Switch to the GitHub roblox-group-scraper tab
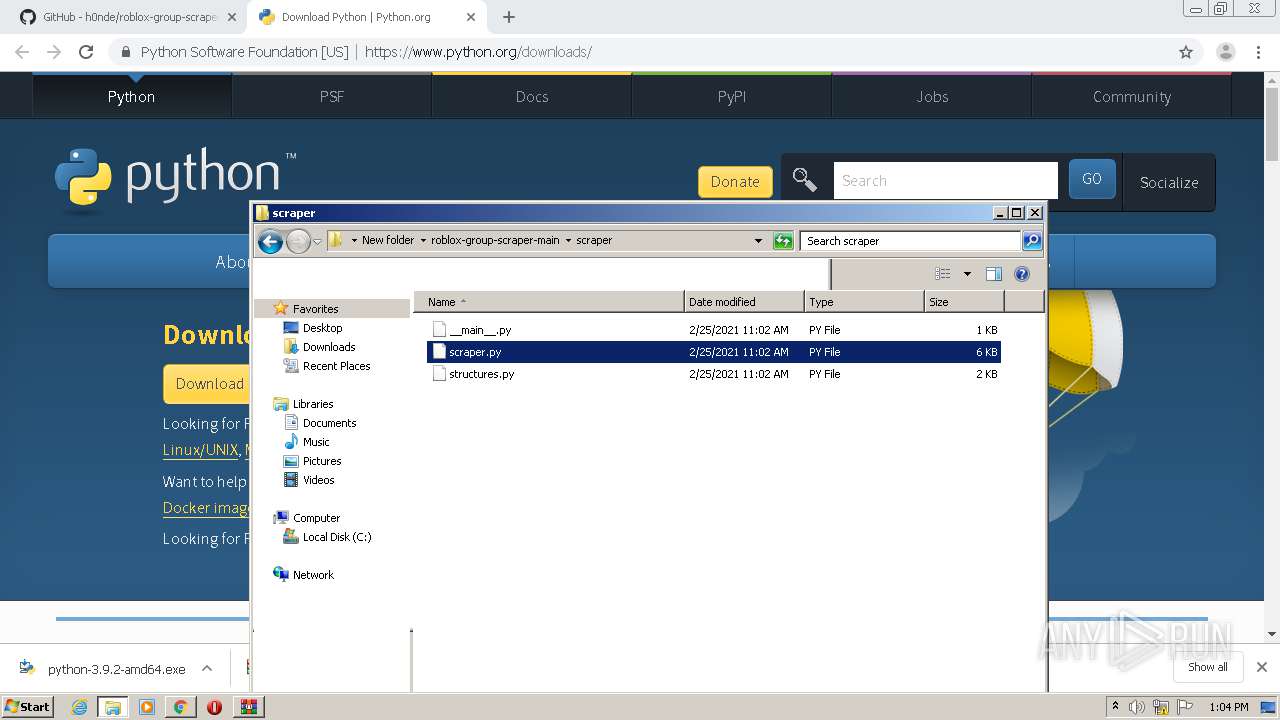1280x720 pixels. point(127,17)
